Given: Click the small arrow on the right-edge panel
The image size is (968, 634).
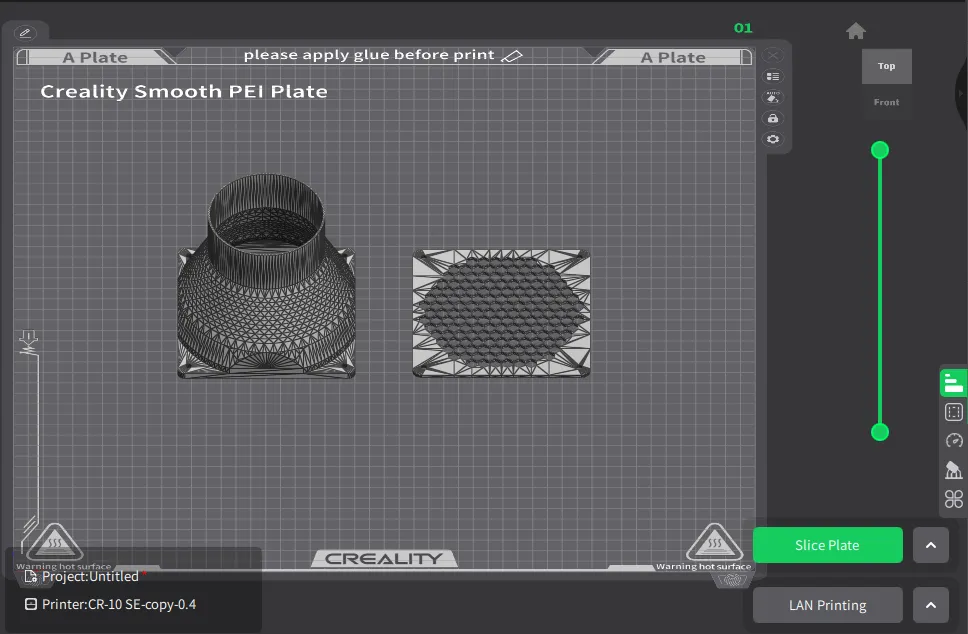Looking at the screenshot, I should [961, 94].
